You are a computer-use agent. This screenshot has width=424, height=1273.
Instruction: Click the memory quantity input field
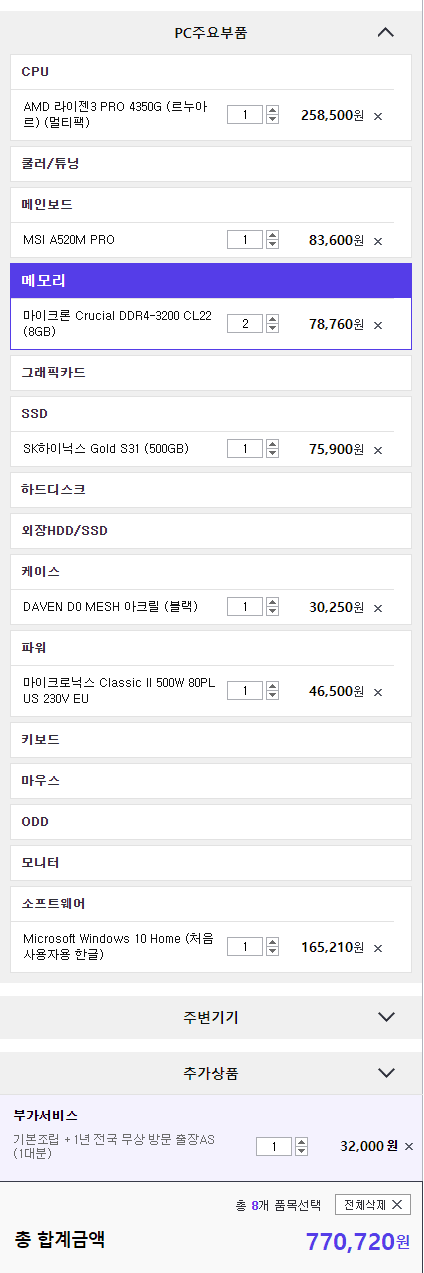(x=245, y=323)
